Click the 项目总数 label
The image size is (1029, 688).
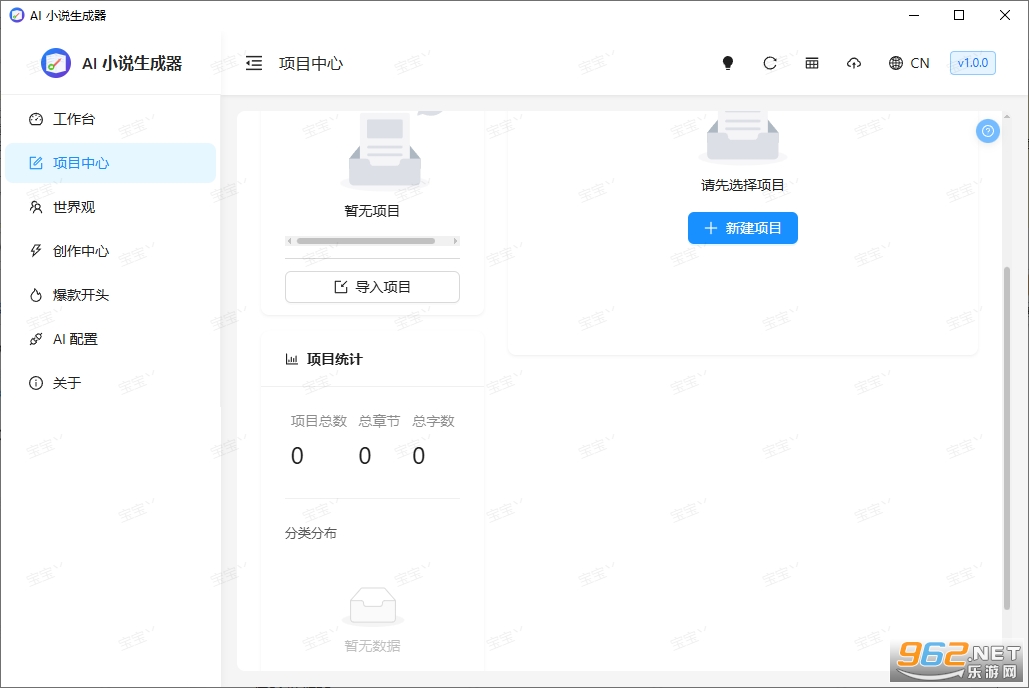pyautogui.click(x=319, y=421)
